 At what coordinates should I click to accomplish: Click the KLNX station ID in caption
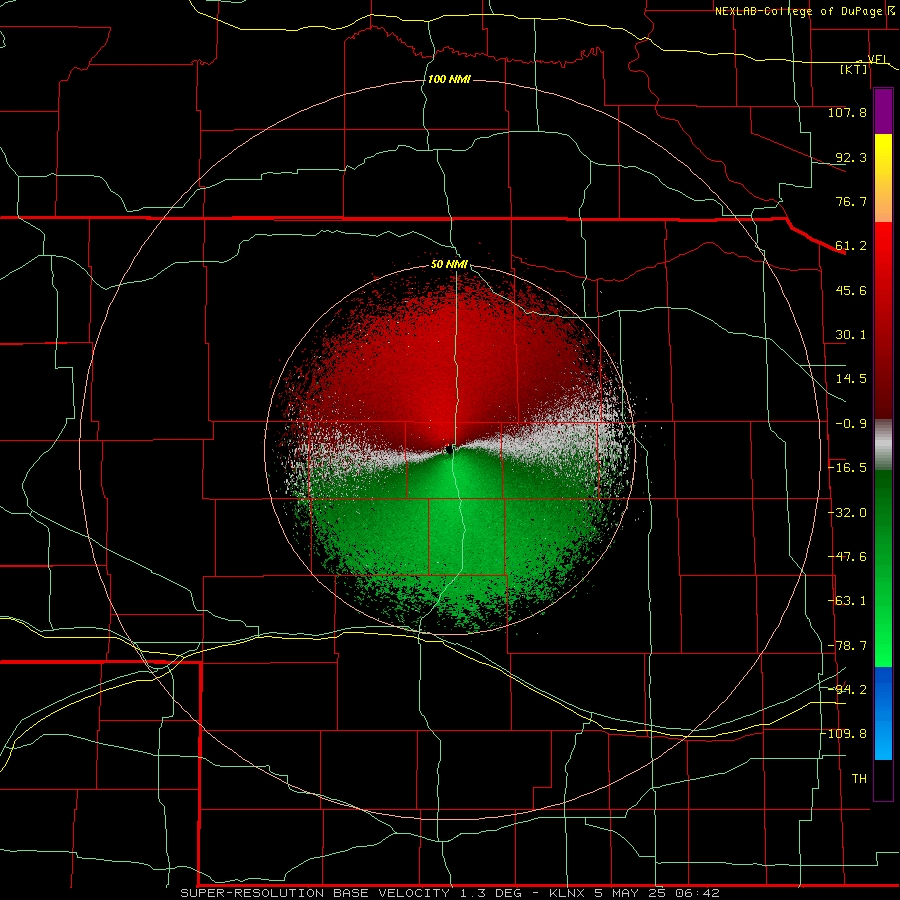569,893
